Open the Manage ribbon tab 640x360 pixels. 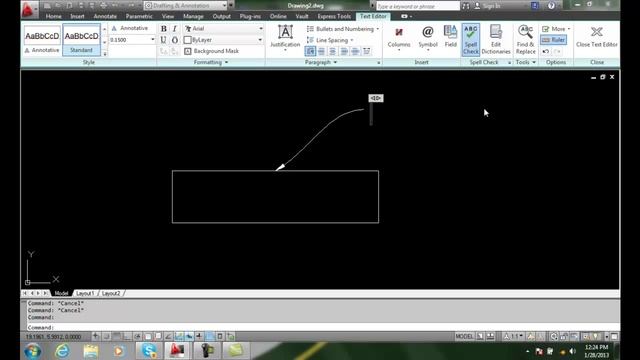click(193, 16)
